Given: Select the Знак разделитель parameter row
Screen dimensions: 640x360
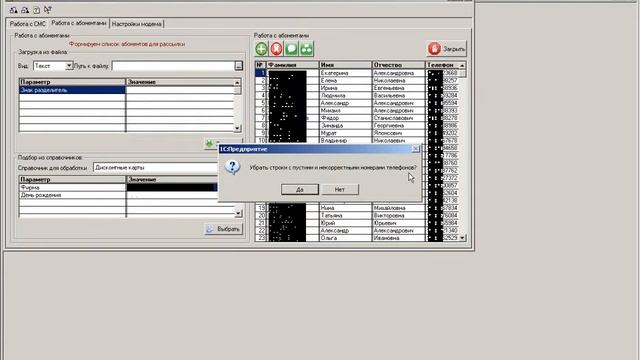Looking at the screenshot, I should tap(72, 90).
